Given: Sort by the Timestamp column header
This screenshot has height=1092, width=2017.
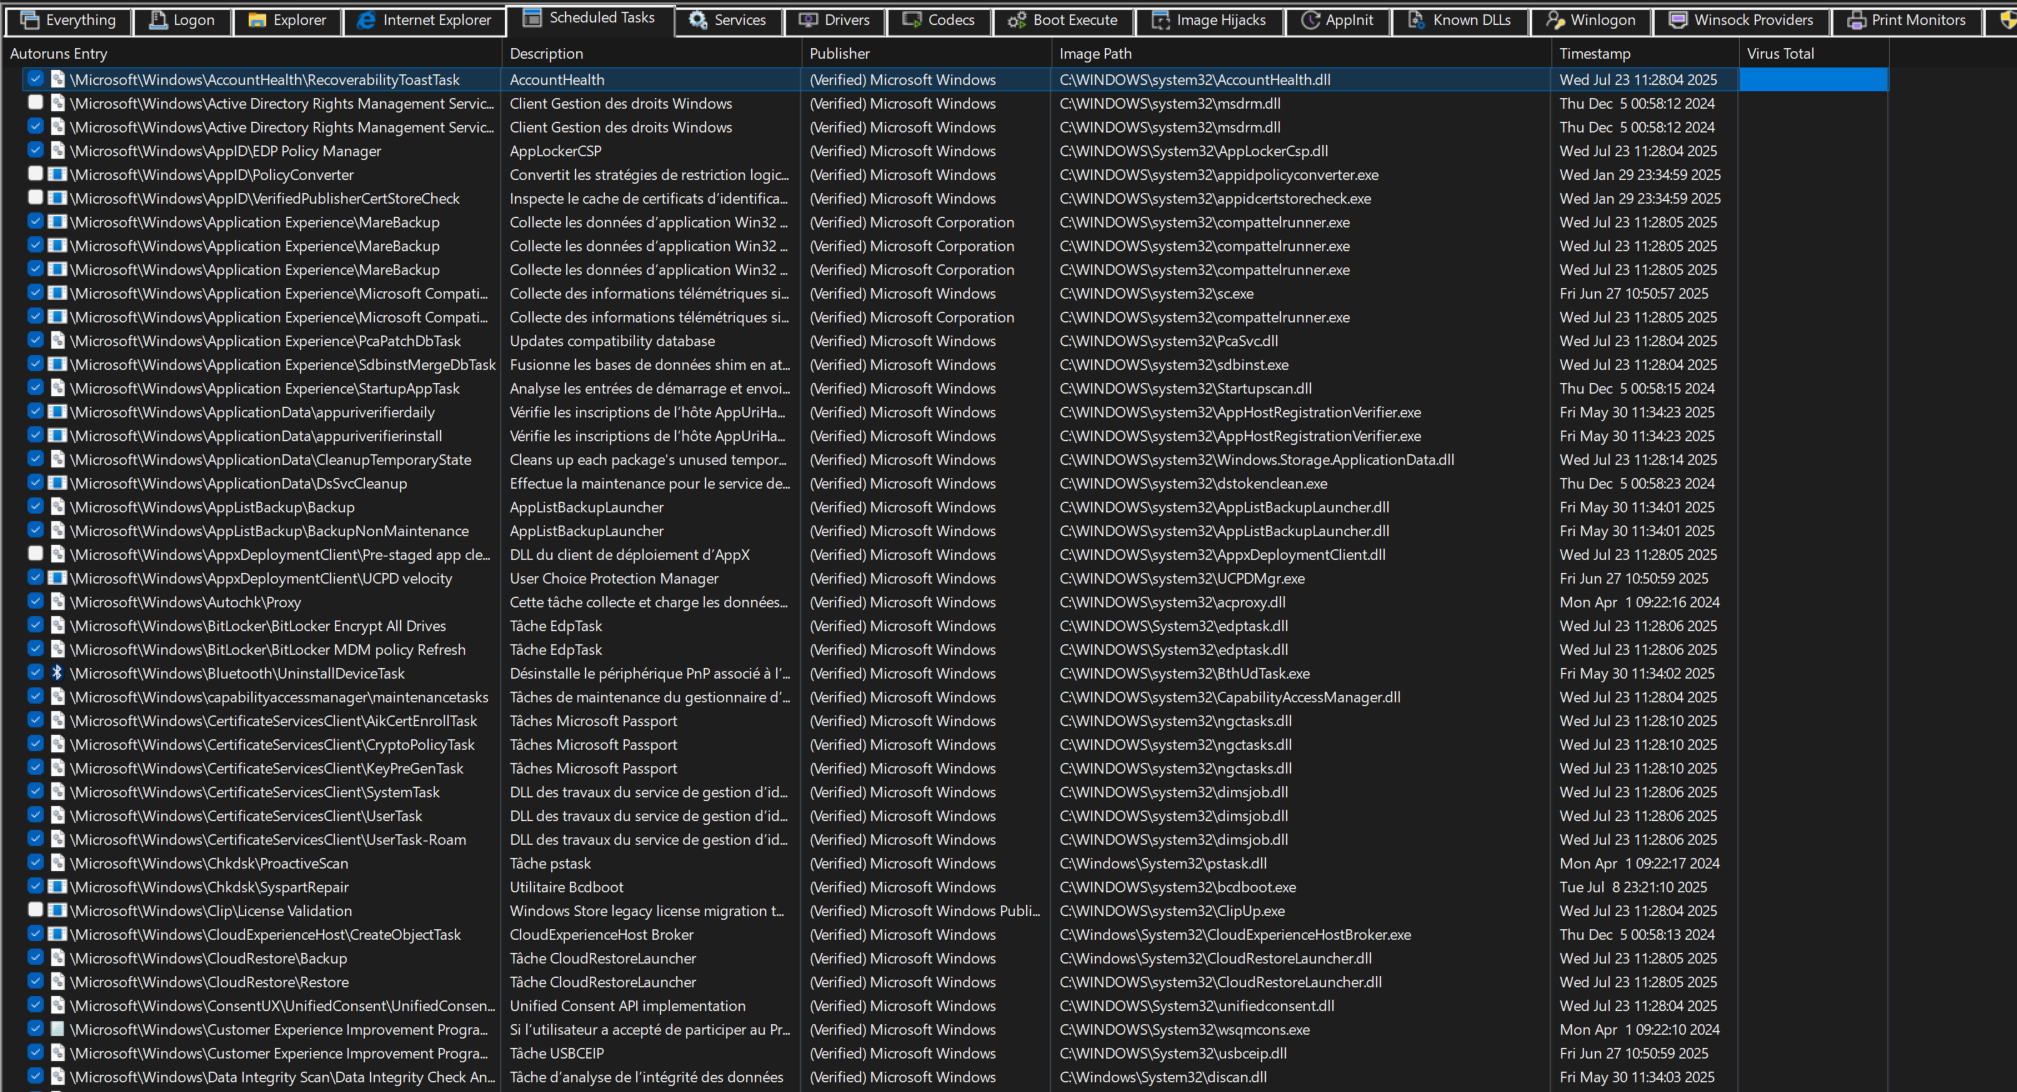Looking at the screenshot, I should point(1645,53).
